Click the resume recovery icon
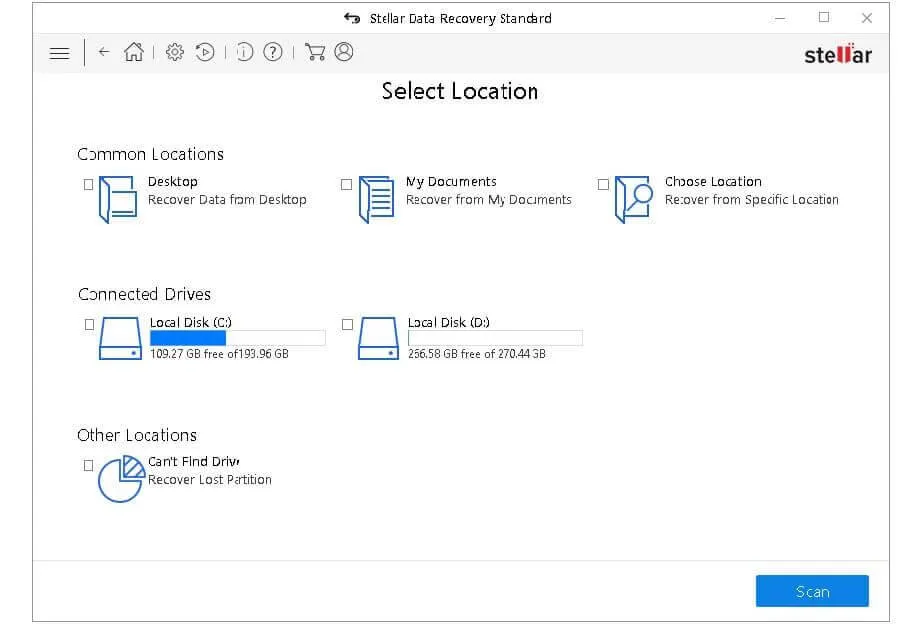 click(x=205, y=53)
